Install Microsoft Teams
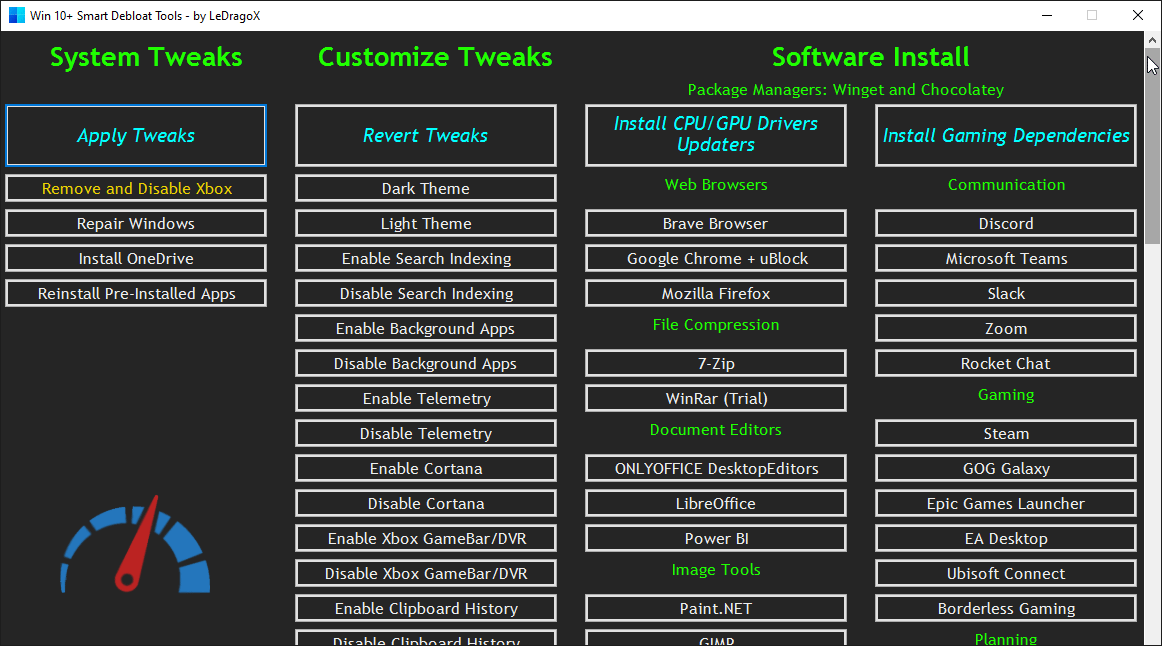The height and width of the screenshot is (646, 1162). (x=1006, y=258)
